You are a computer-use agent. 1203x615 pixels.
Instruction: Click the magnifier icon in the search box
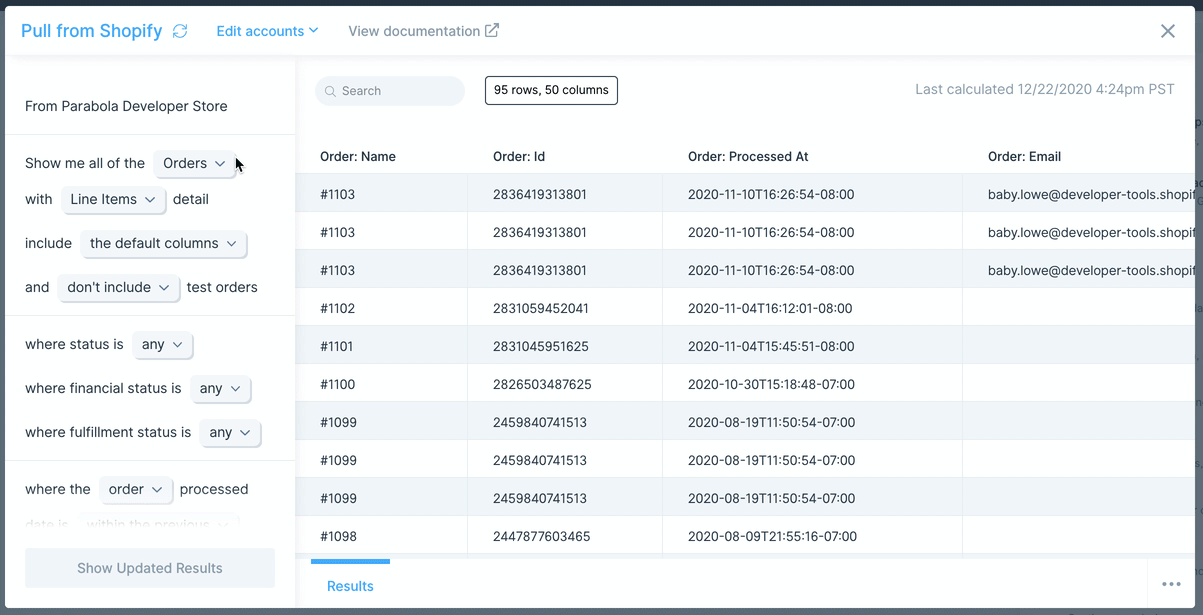point(330,91)
